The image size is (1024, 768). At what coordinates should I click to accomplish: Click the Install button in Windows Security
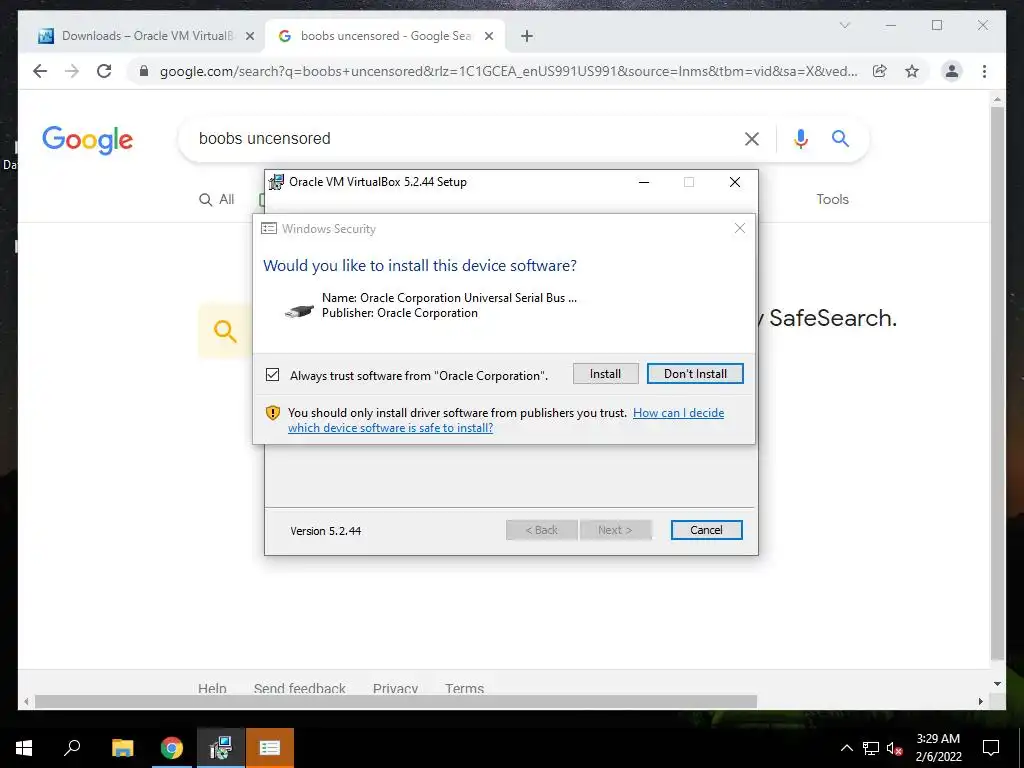point(605,374)
